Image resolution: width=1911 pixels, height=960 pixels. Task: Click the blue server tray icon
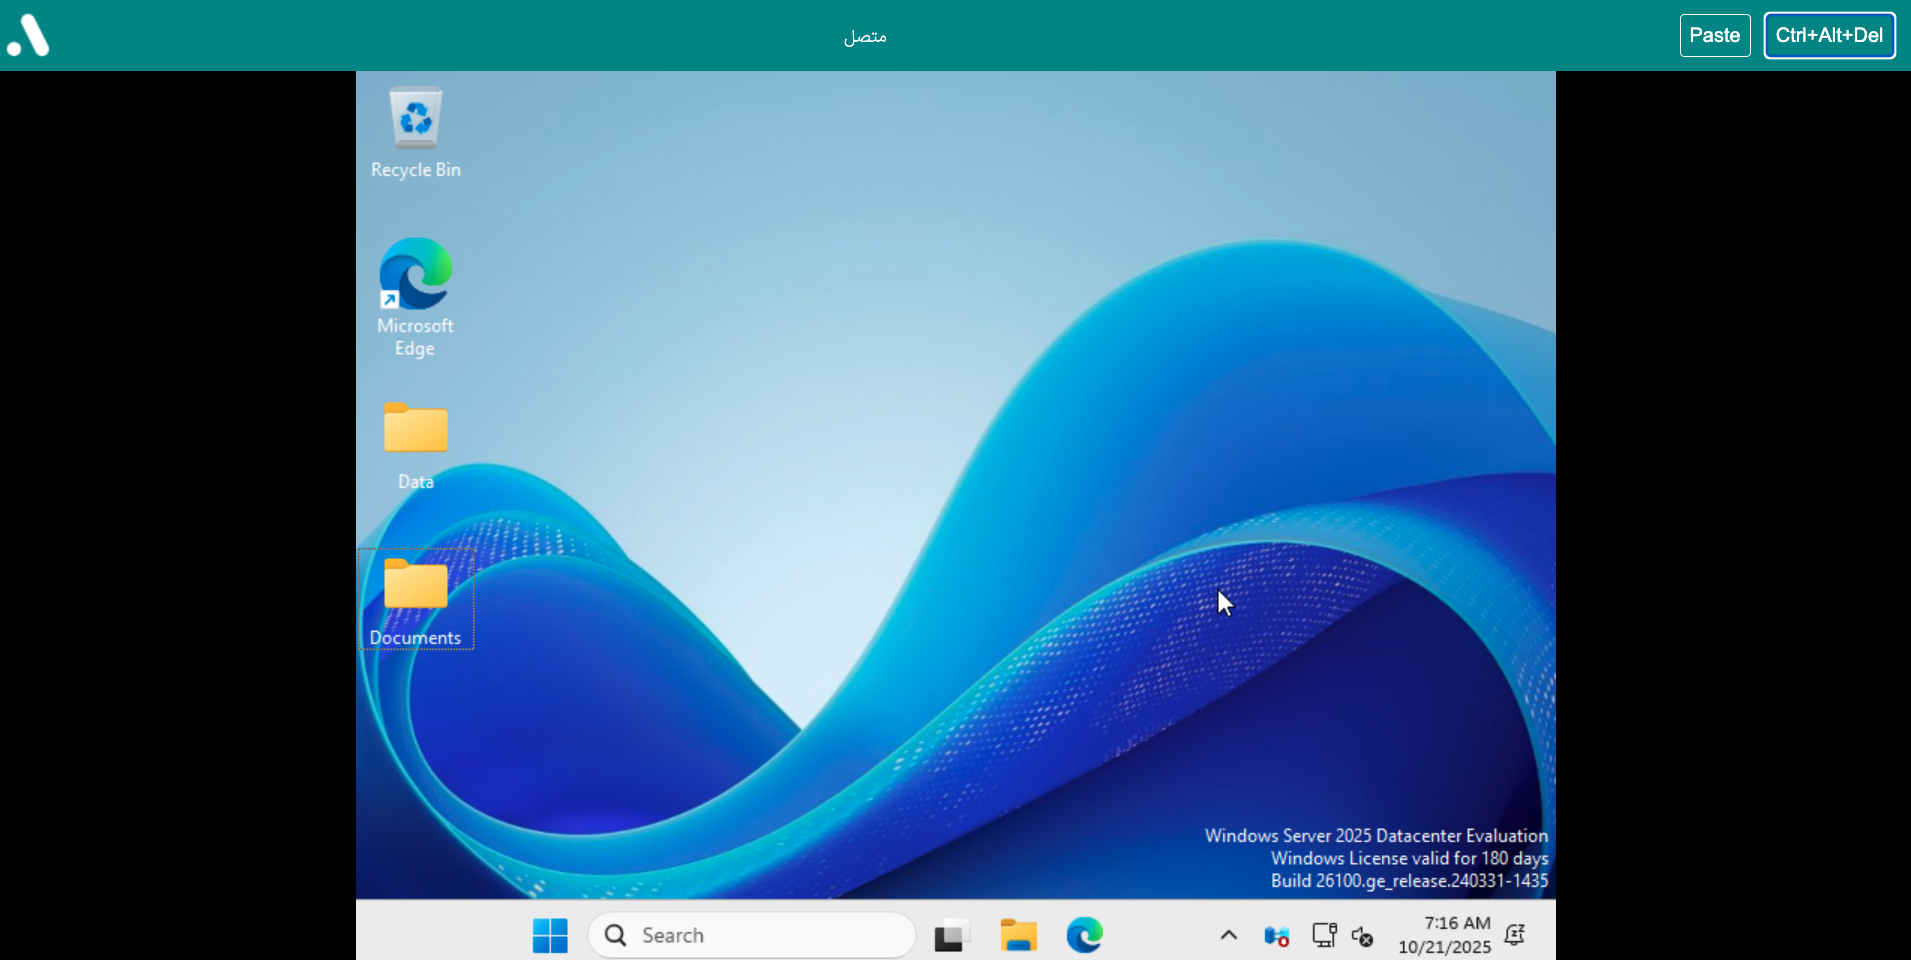(x=1276, y=936)
